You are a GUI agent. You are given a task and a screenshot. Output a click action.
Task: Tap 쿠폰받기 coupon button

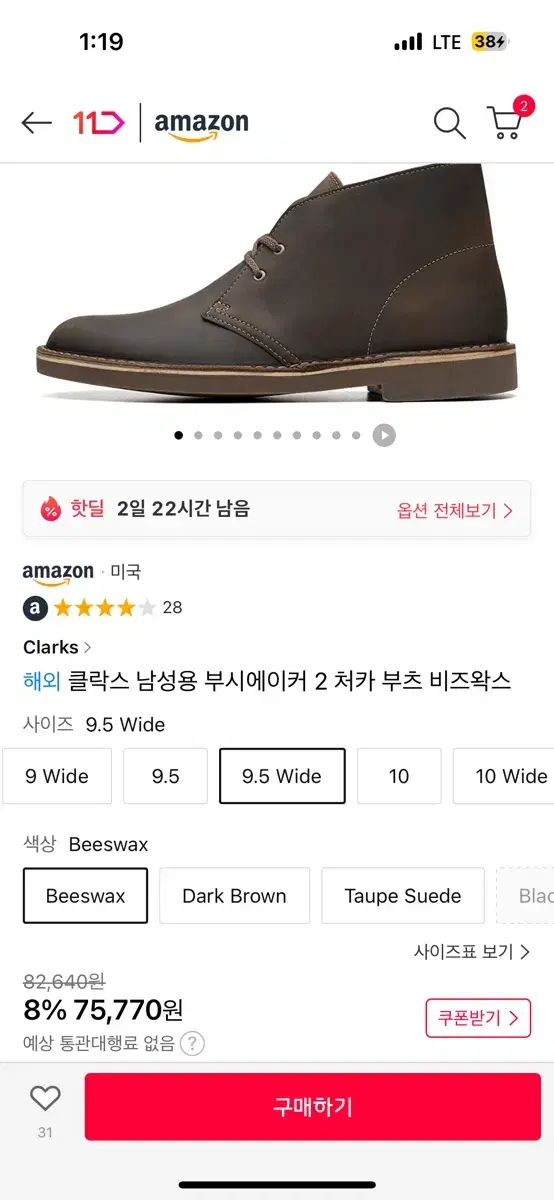coord(478,1019)
